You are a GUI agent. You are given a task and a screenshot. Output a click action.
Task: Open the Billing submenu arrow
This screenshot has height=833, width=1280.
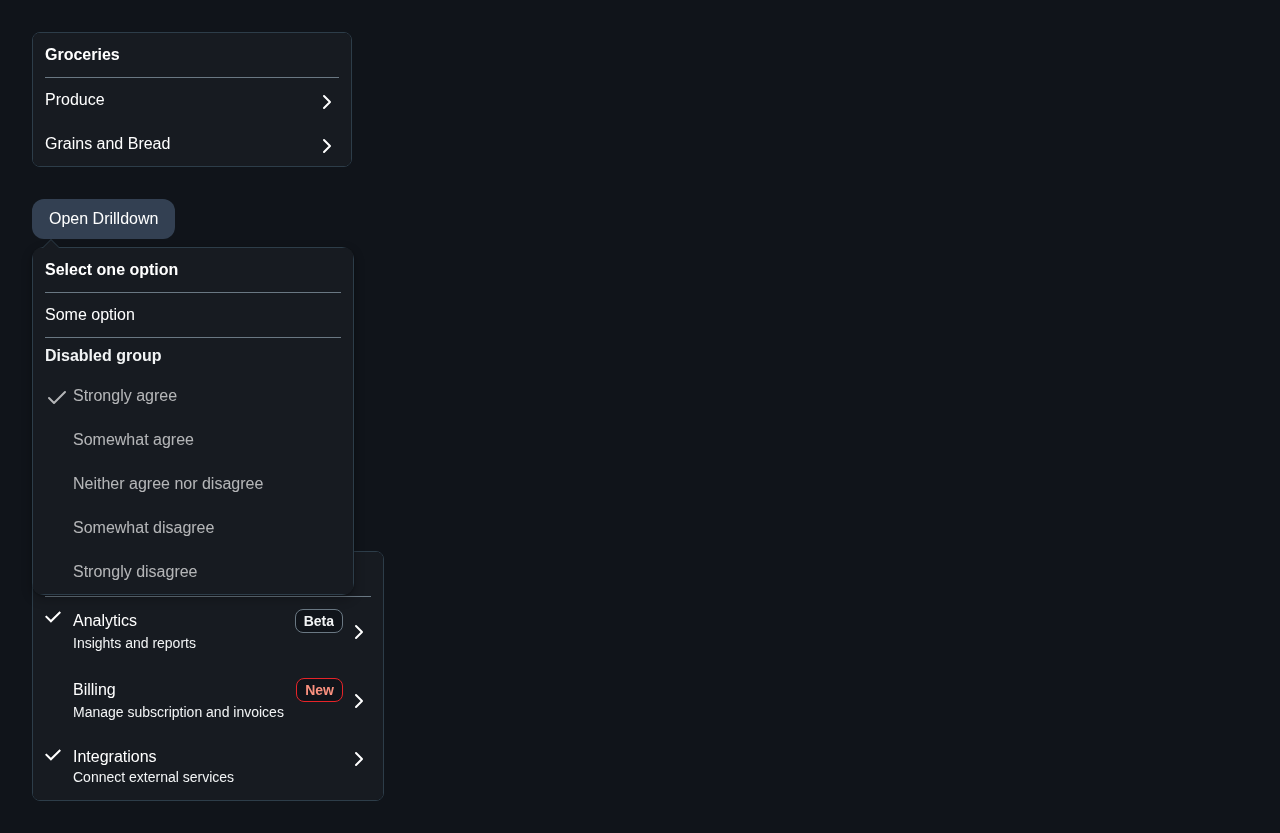[x=359, y=701]
